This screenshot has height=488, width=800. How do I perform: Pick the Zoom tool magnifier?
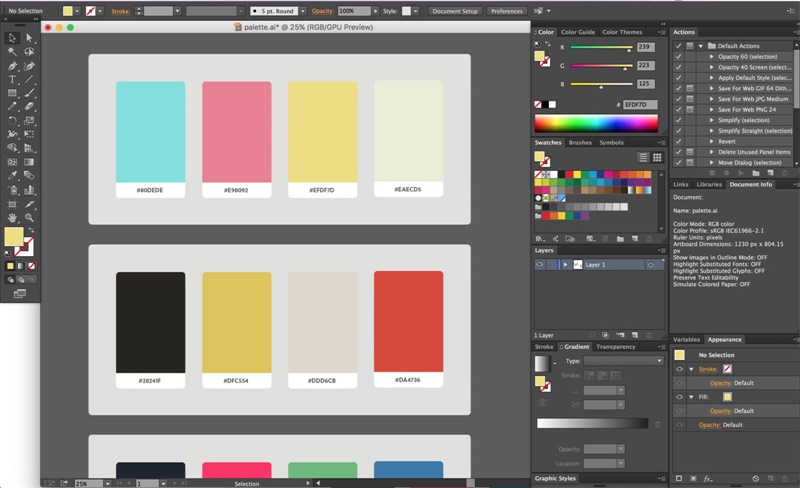(x=29, y=217)
